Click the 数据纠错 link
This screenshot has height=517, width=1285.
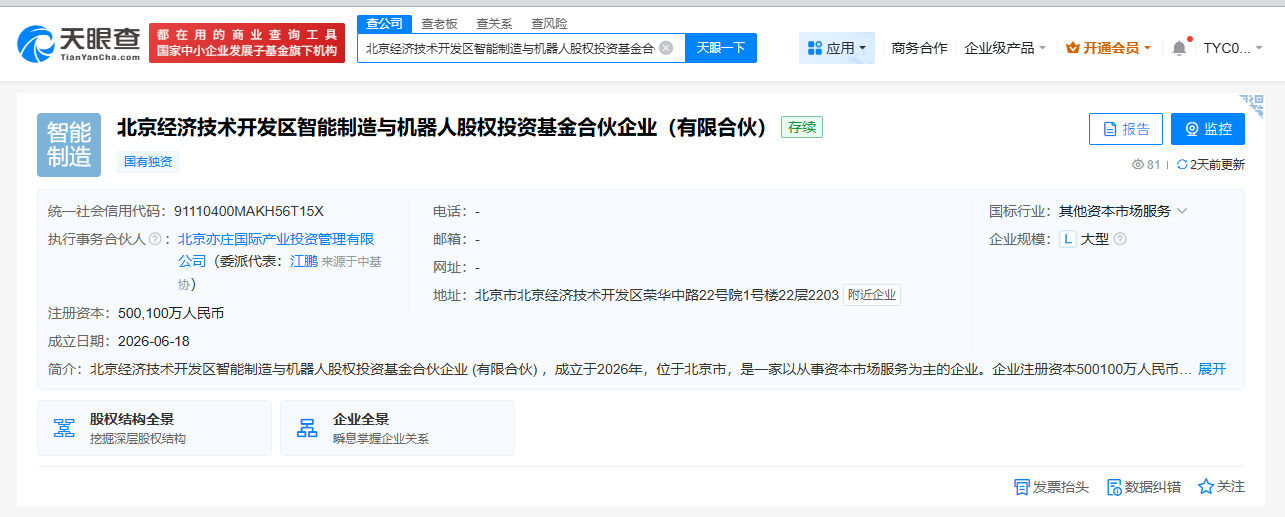point(1144,487)
